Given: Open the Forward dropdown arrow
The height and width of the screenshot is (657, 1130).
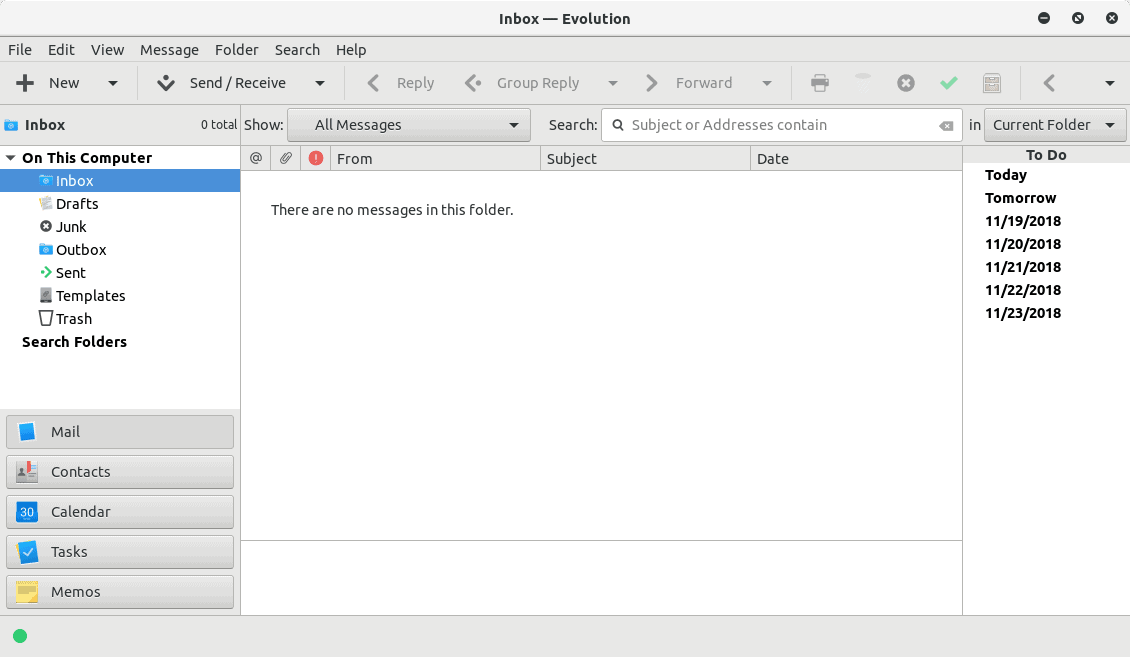Looking at the screenshot, I should [767, 83].
